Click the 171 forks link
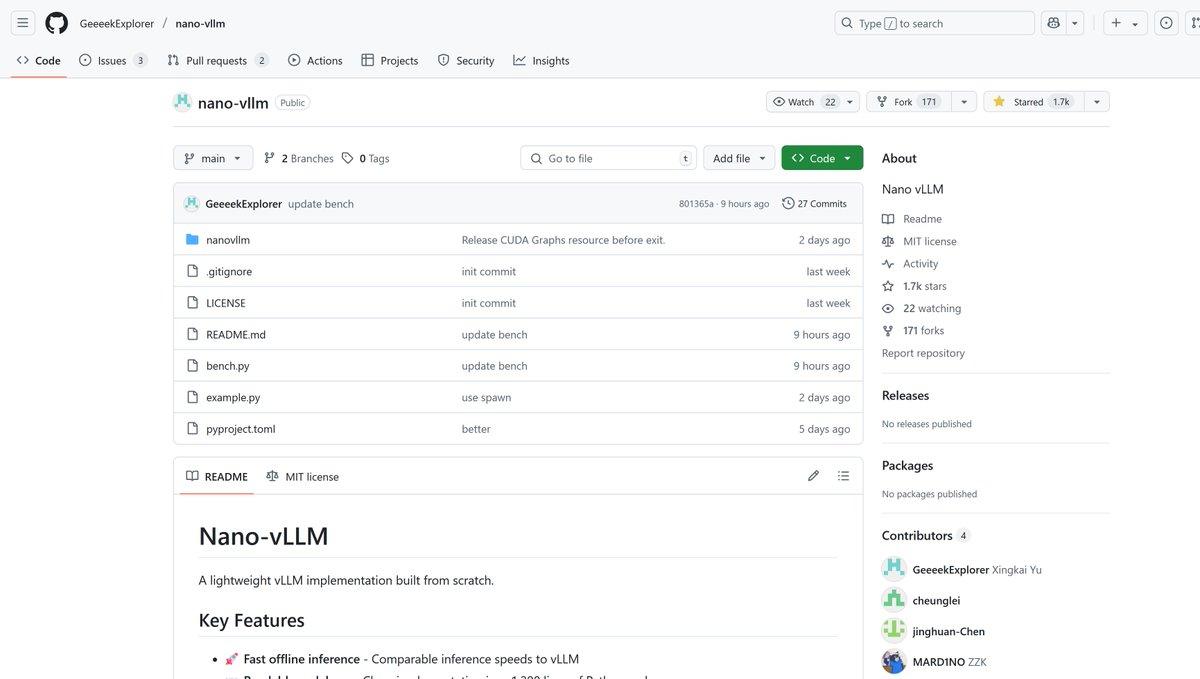The image size is (1200, 679). pyautogui.click(x=913, y=330)
